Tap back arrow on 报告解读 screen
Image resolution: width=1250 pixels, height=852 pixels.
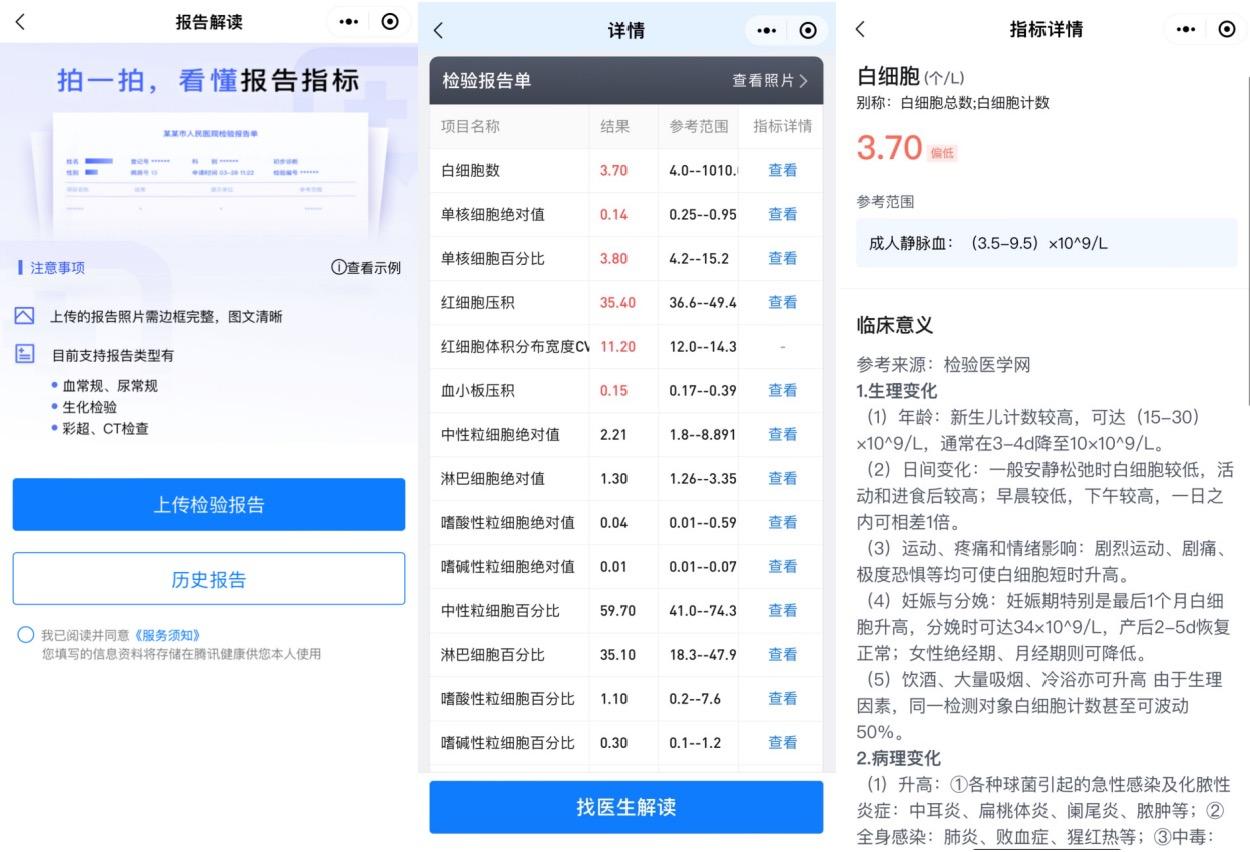tap(20, 22)
